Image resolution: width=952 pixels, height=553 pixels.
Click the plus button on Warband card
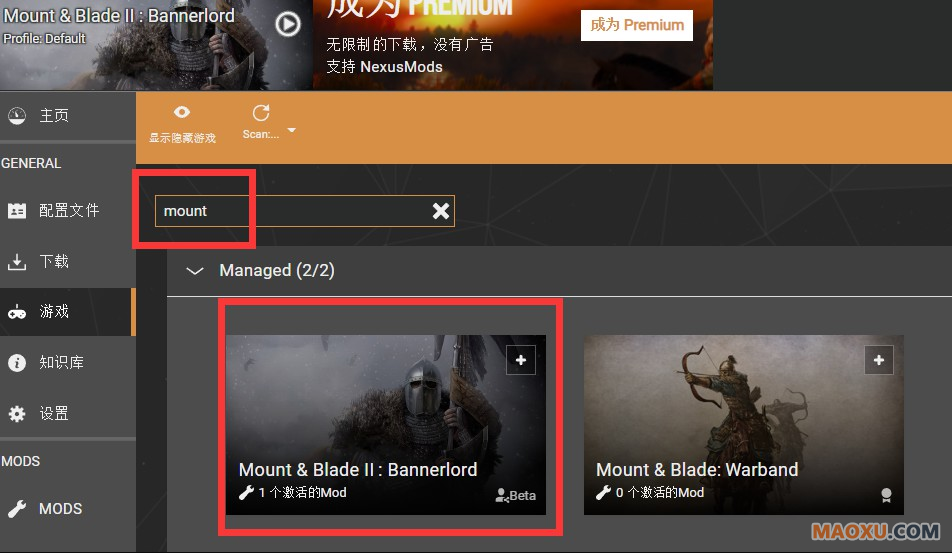pyautogui.click(x=879, y=360)
